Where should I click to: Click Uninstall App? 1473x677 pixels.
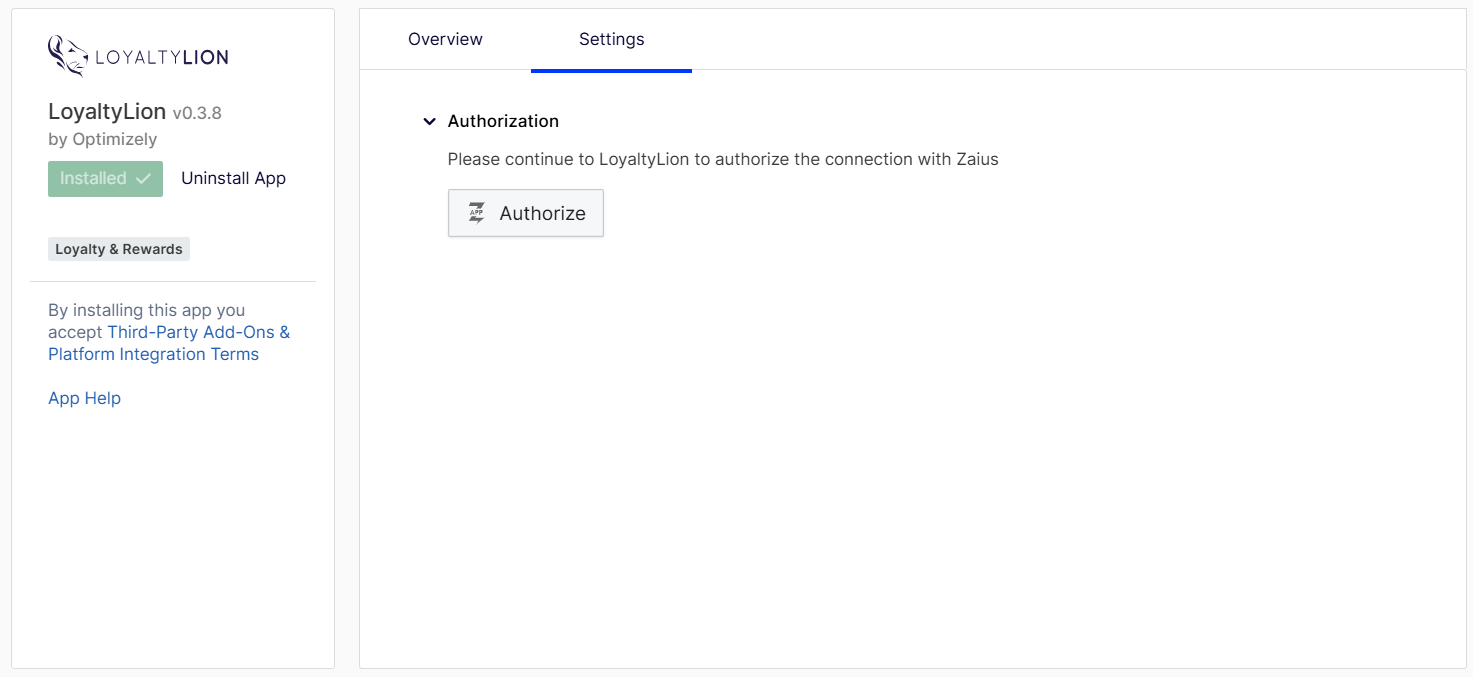233,179
